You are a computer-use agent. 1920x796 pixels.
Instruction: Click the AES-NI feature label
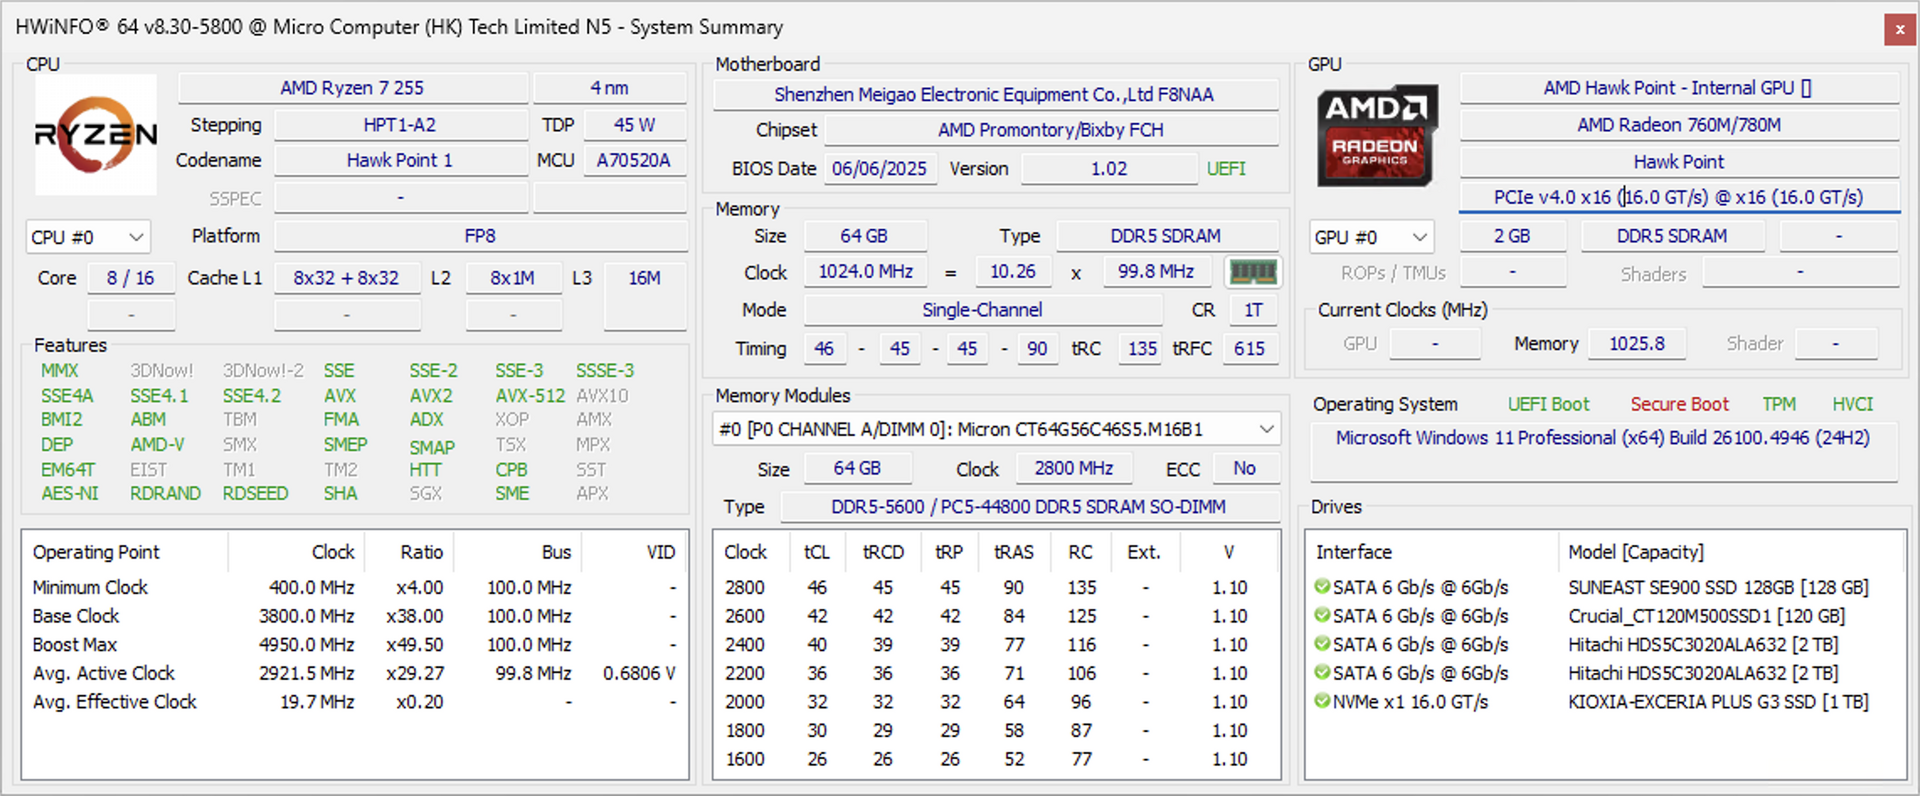coord(70,493)
